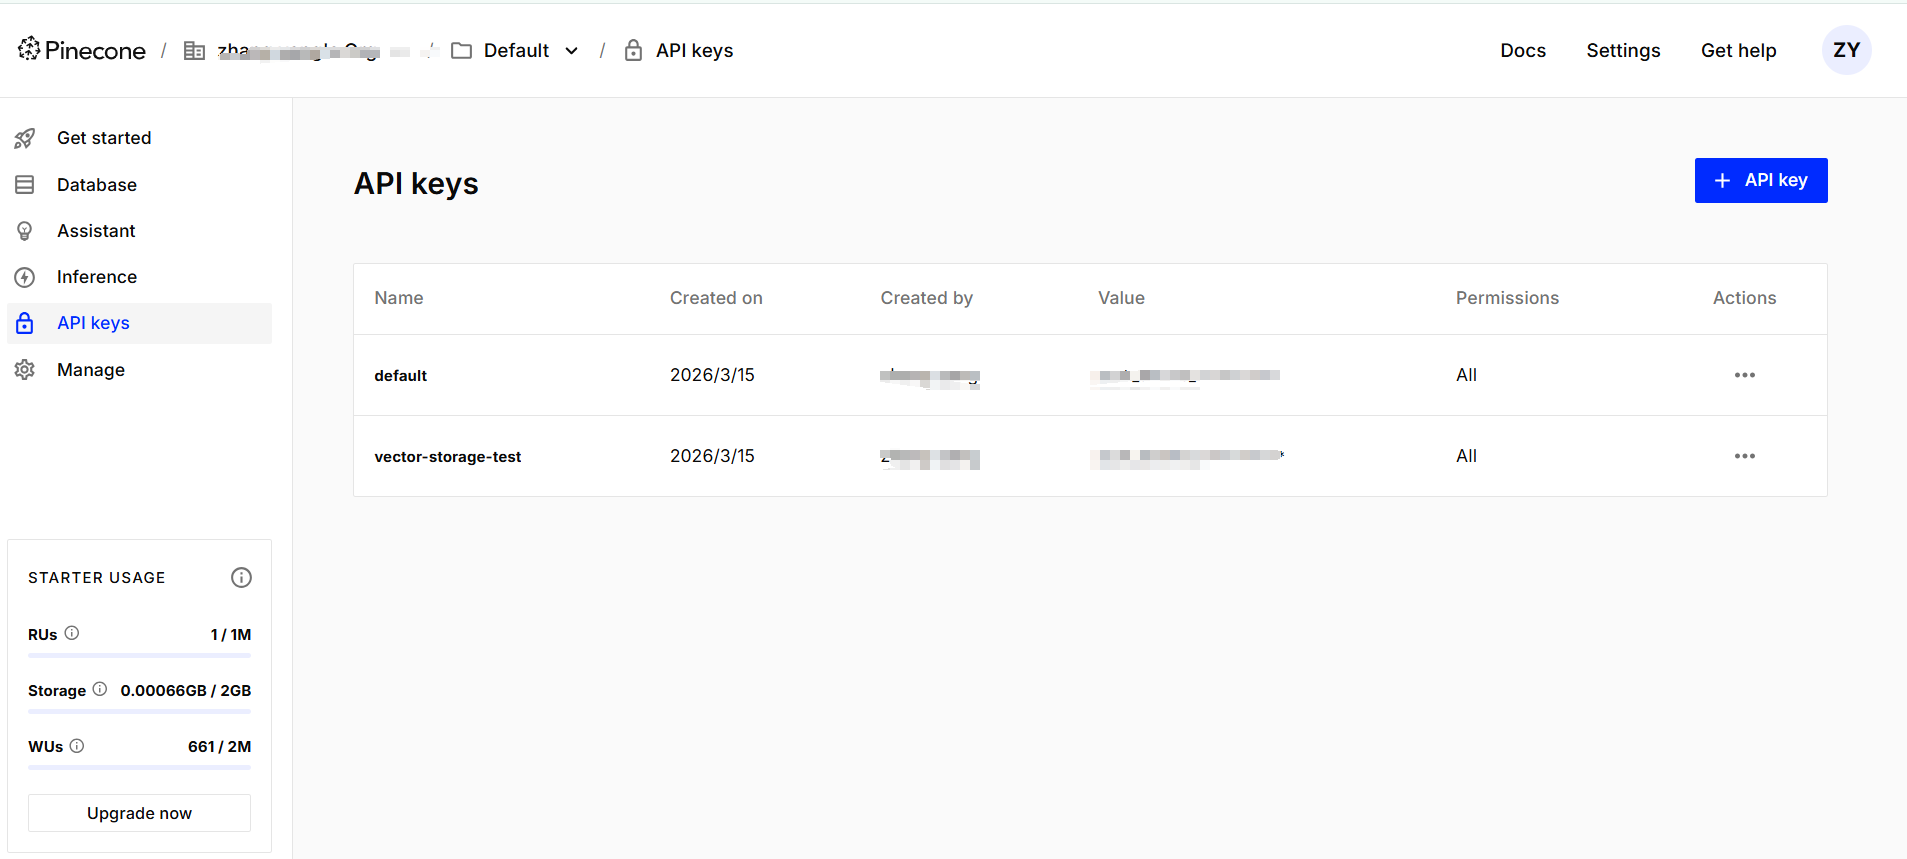Click the Created by column header

click(x=926, y=298)
